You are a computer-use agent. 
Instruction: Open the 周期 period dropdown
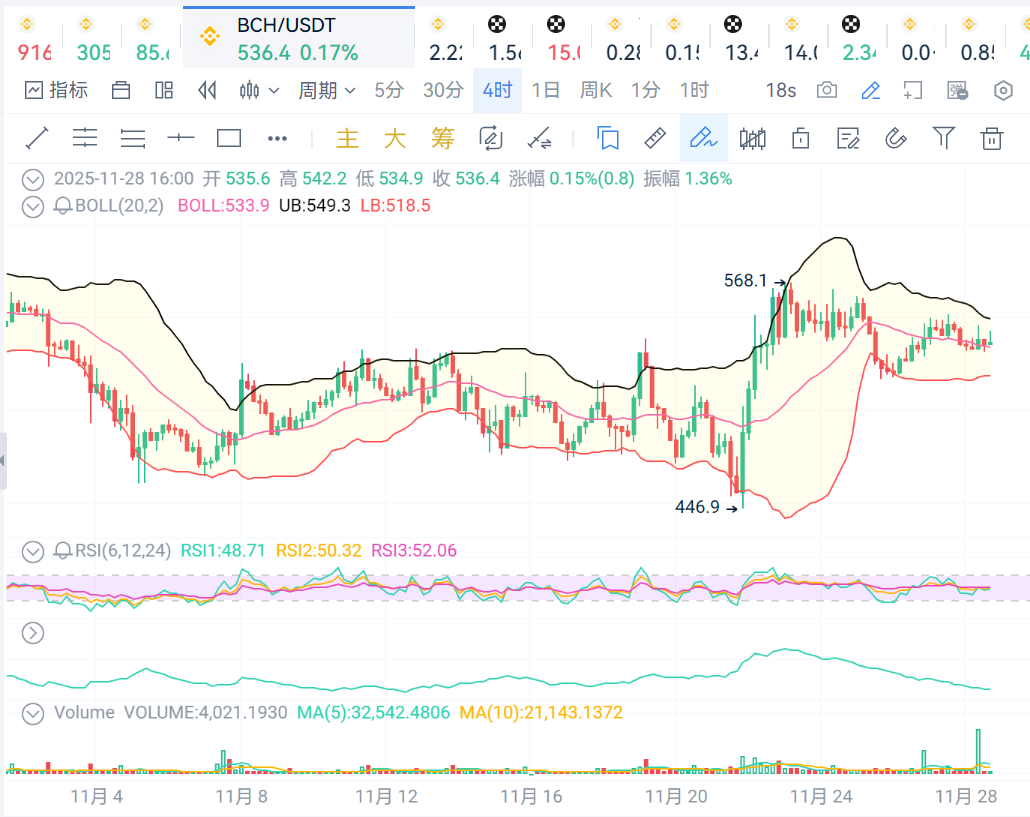pyautogui.click(x=327, y=91)
